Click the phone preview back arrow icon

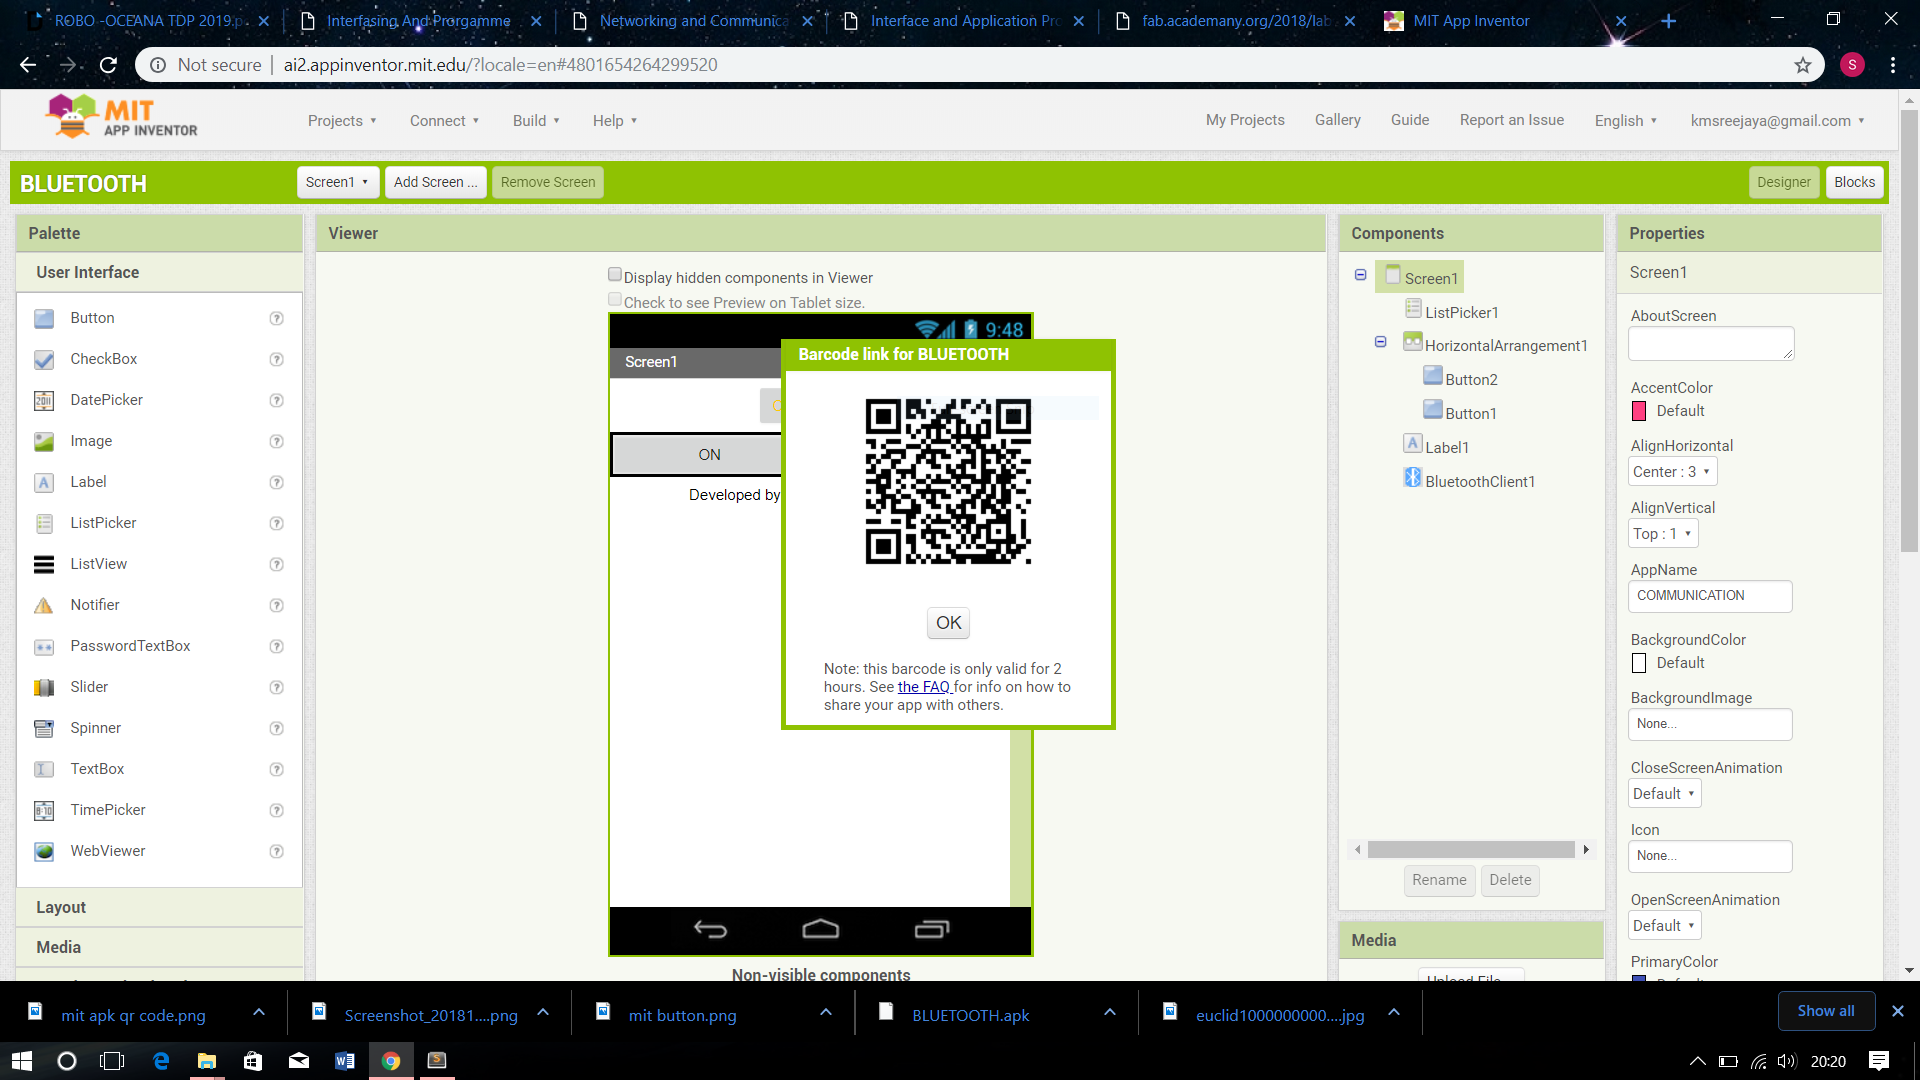710,930
